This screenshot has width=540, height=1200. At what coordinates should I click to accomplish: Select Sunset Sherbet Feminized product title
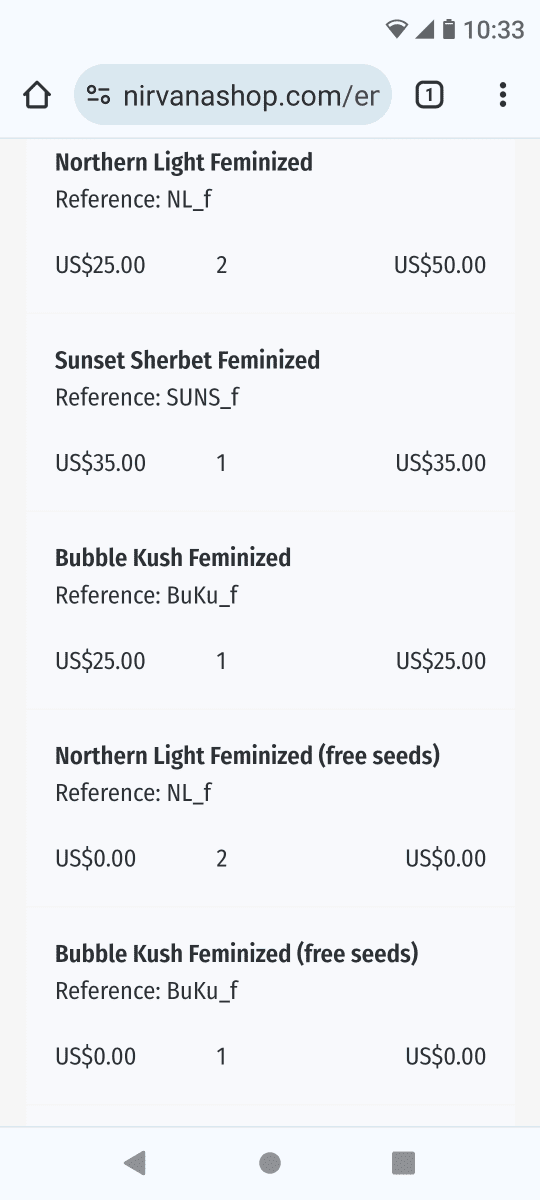tap(188, 360)
